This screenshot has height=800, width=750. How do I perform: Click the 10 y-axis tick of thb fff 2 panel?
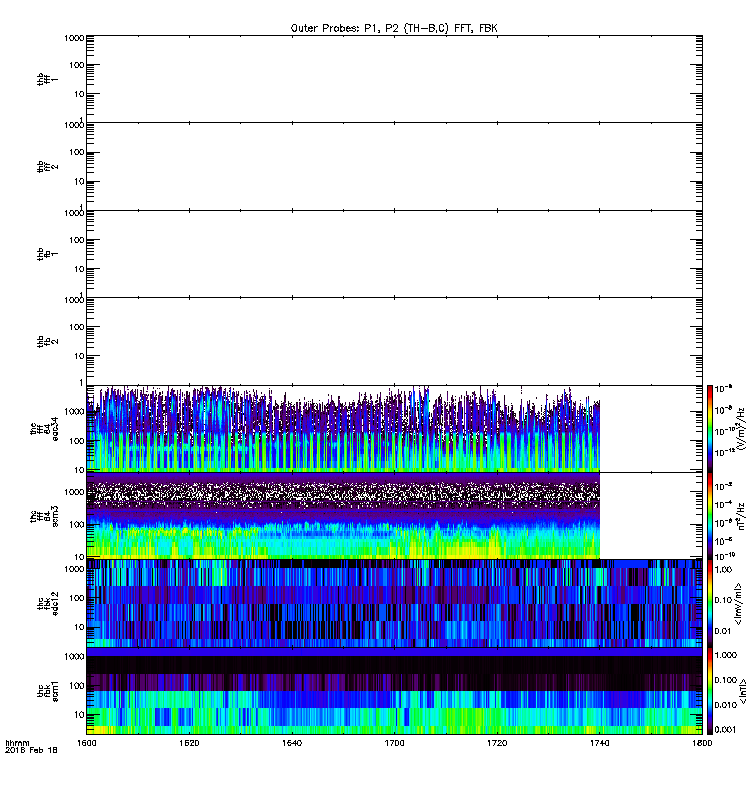(x=80, y=181)
